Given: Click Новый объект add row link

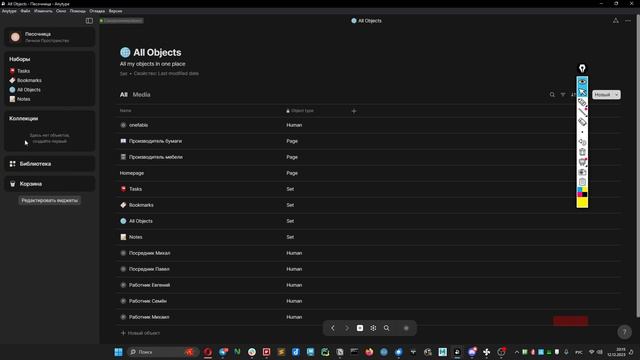Looking at the screenshot, I should pyautogui.click(x=140, y=333).
